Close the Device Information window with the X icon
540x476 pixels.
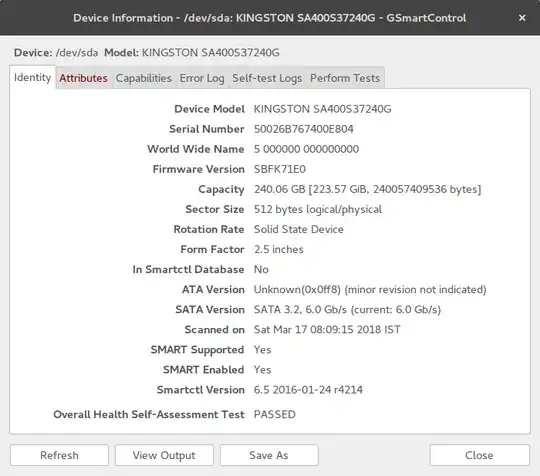point(522,18)
